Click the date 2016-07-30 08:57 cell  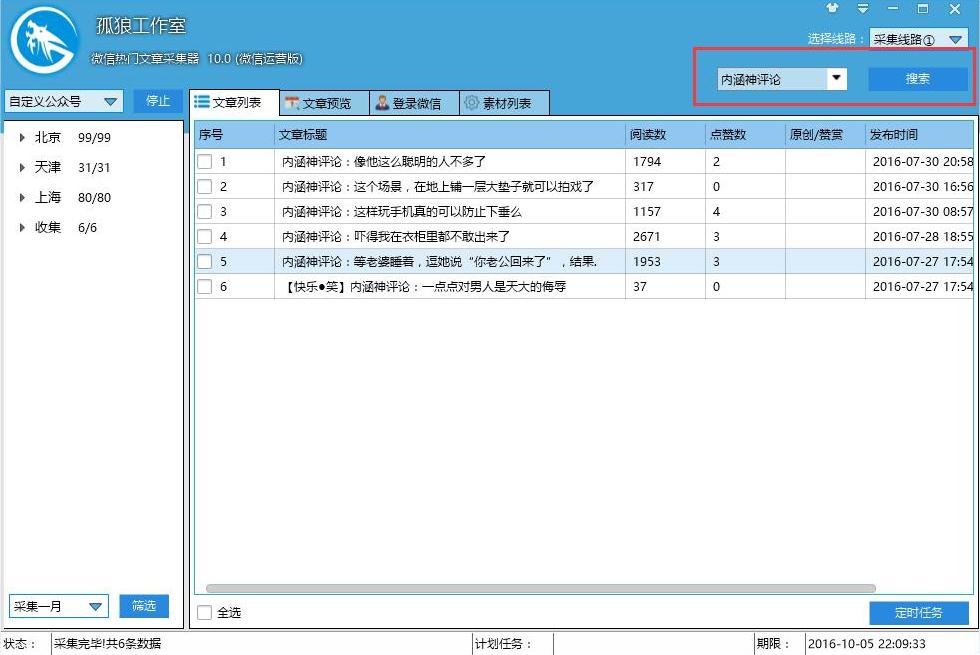919,211
